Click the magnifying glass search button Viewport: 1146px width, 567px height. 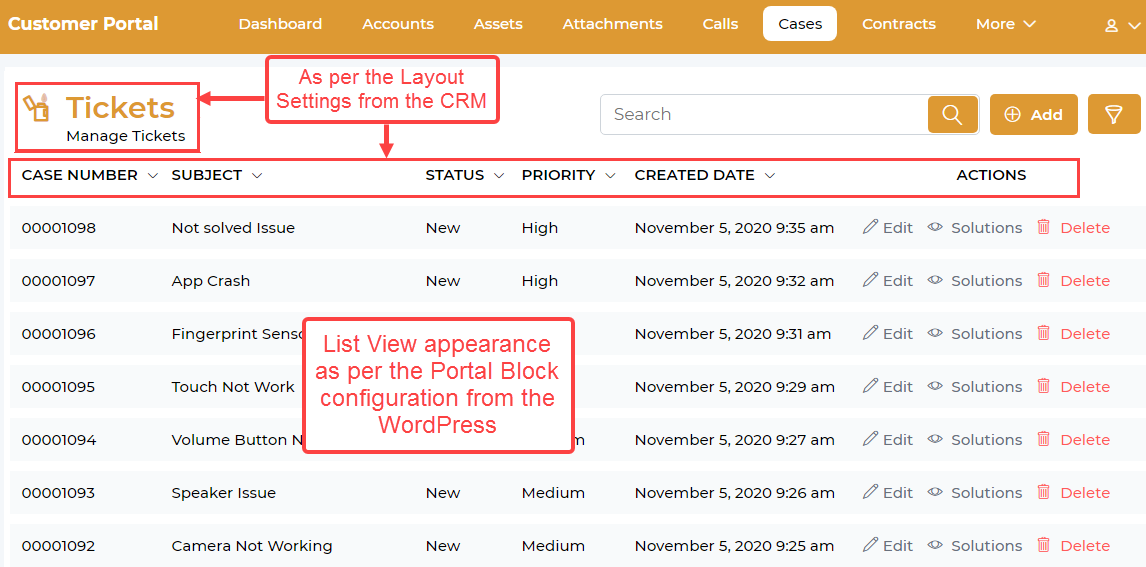[x=952, y=115]
